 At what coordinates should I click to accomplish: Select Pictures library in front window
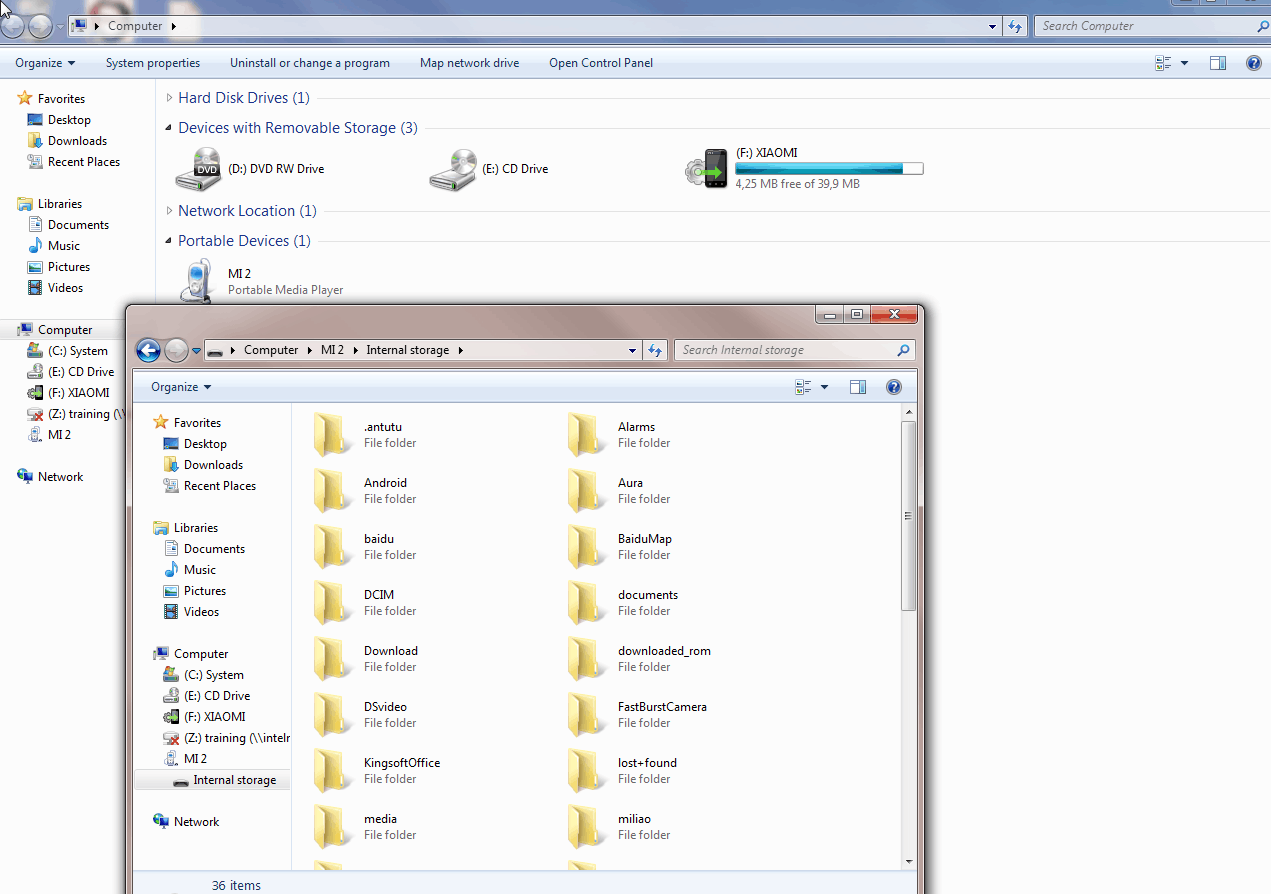[205, 591]
